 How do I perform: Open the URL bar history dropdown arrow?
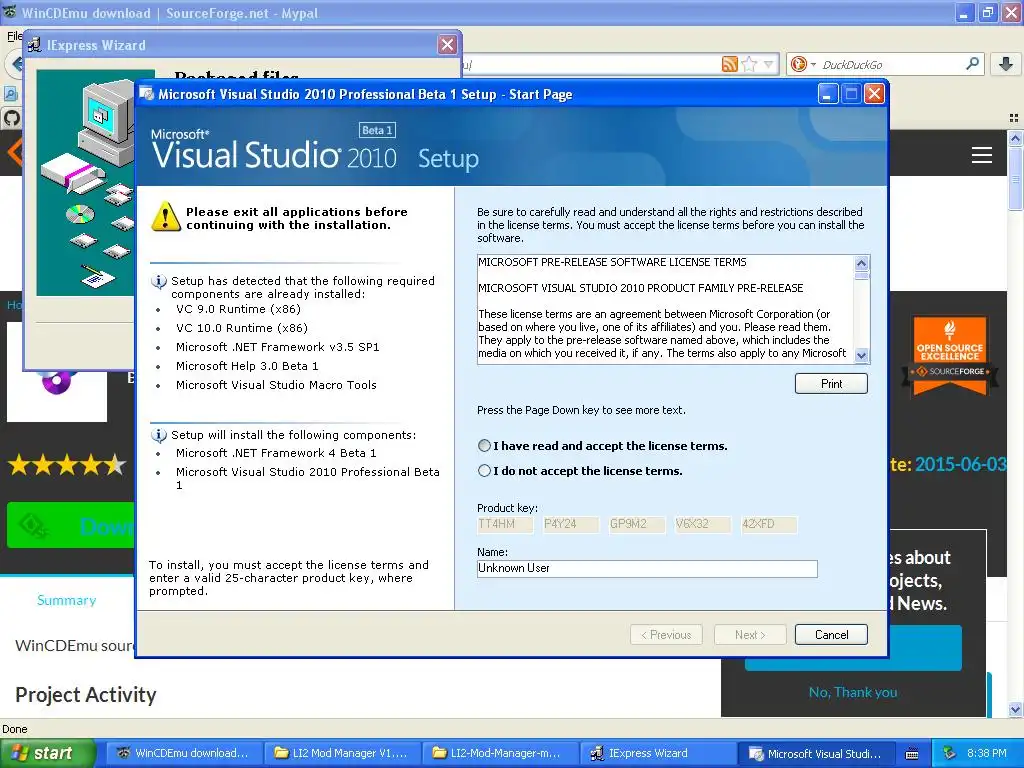(769, 64)
